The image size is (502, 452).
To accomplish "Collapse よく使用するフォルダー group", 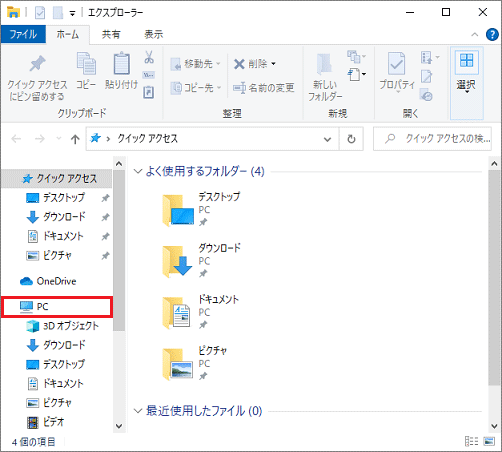I will coord(138,171).
